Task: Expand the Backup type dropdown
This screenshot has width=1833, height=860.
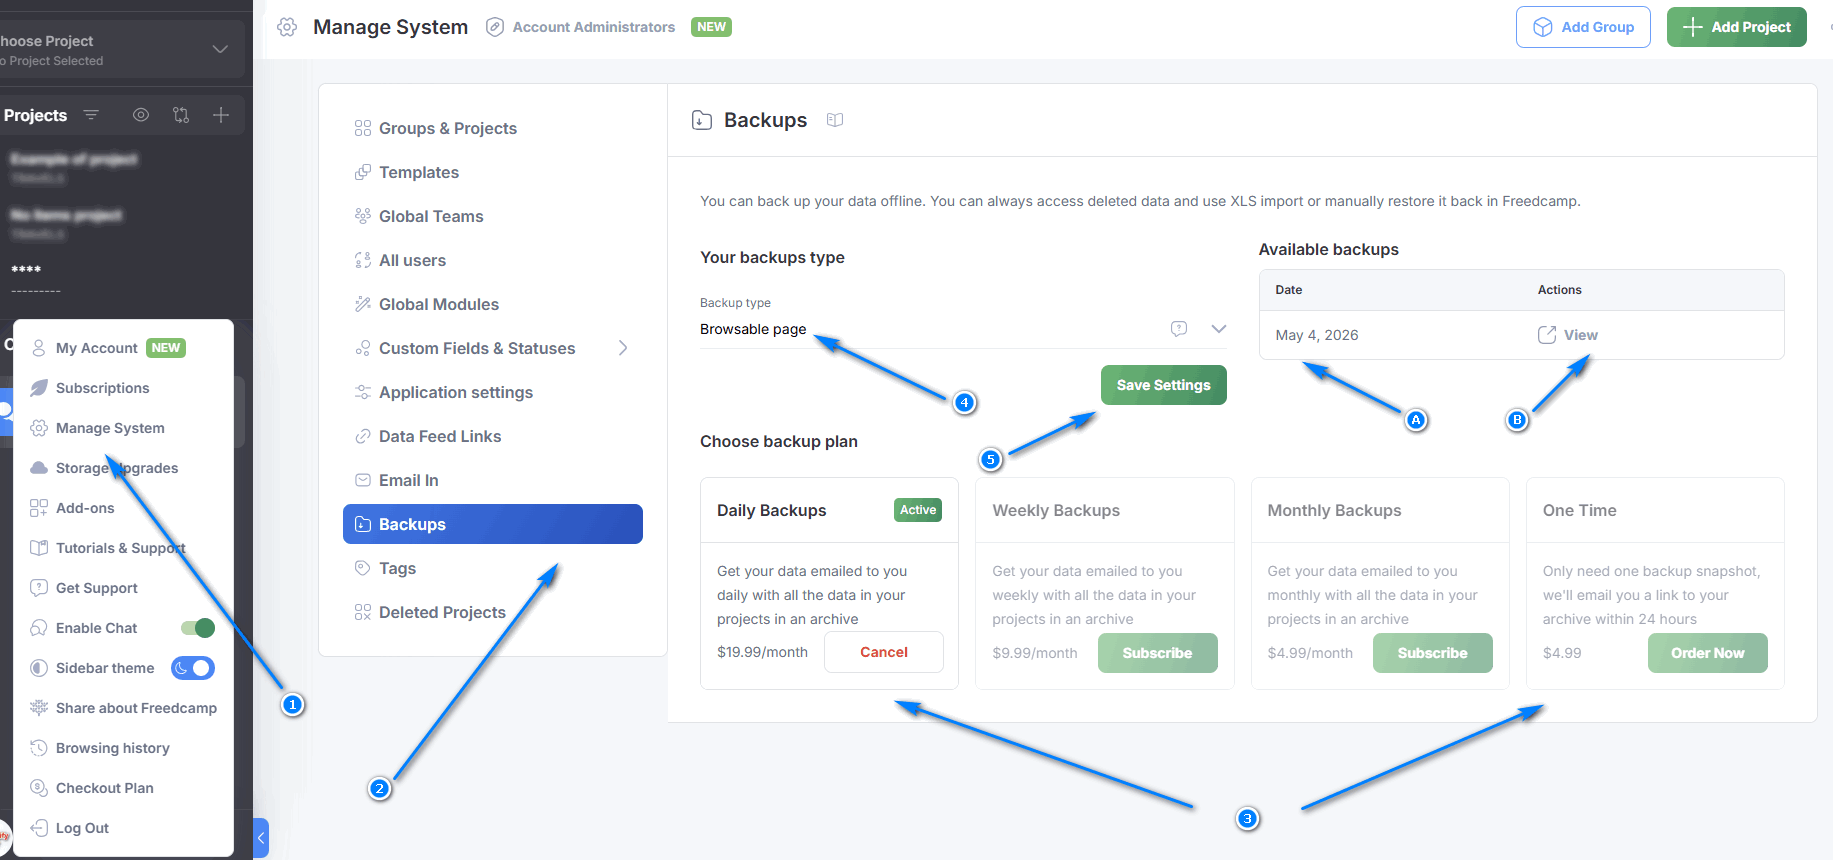Action: click(1219, 328)
